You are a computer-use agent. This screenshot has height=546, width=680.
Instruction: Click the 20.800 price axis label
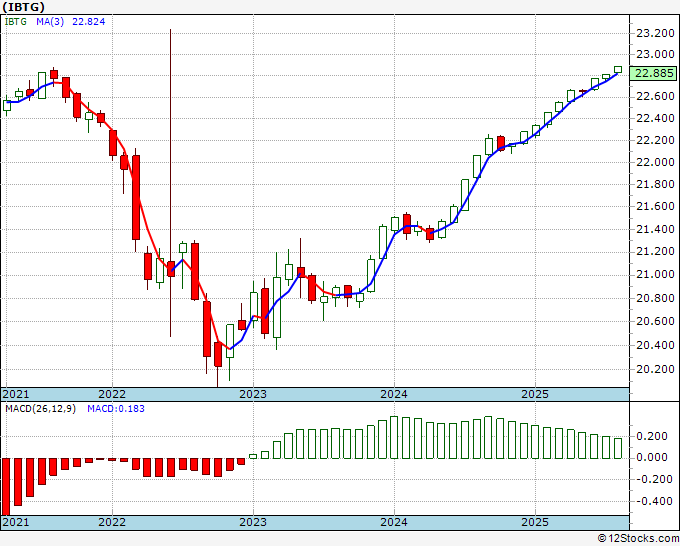pos(655,298)
